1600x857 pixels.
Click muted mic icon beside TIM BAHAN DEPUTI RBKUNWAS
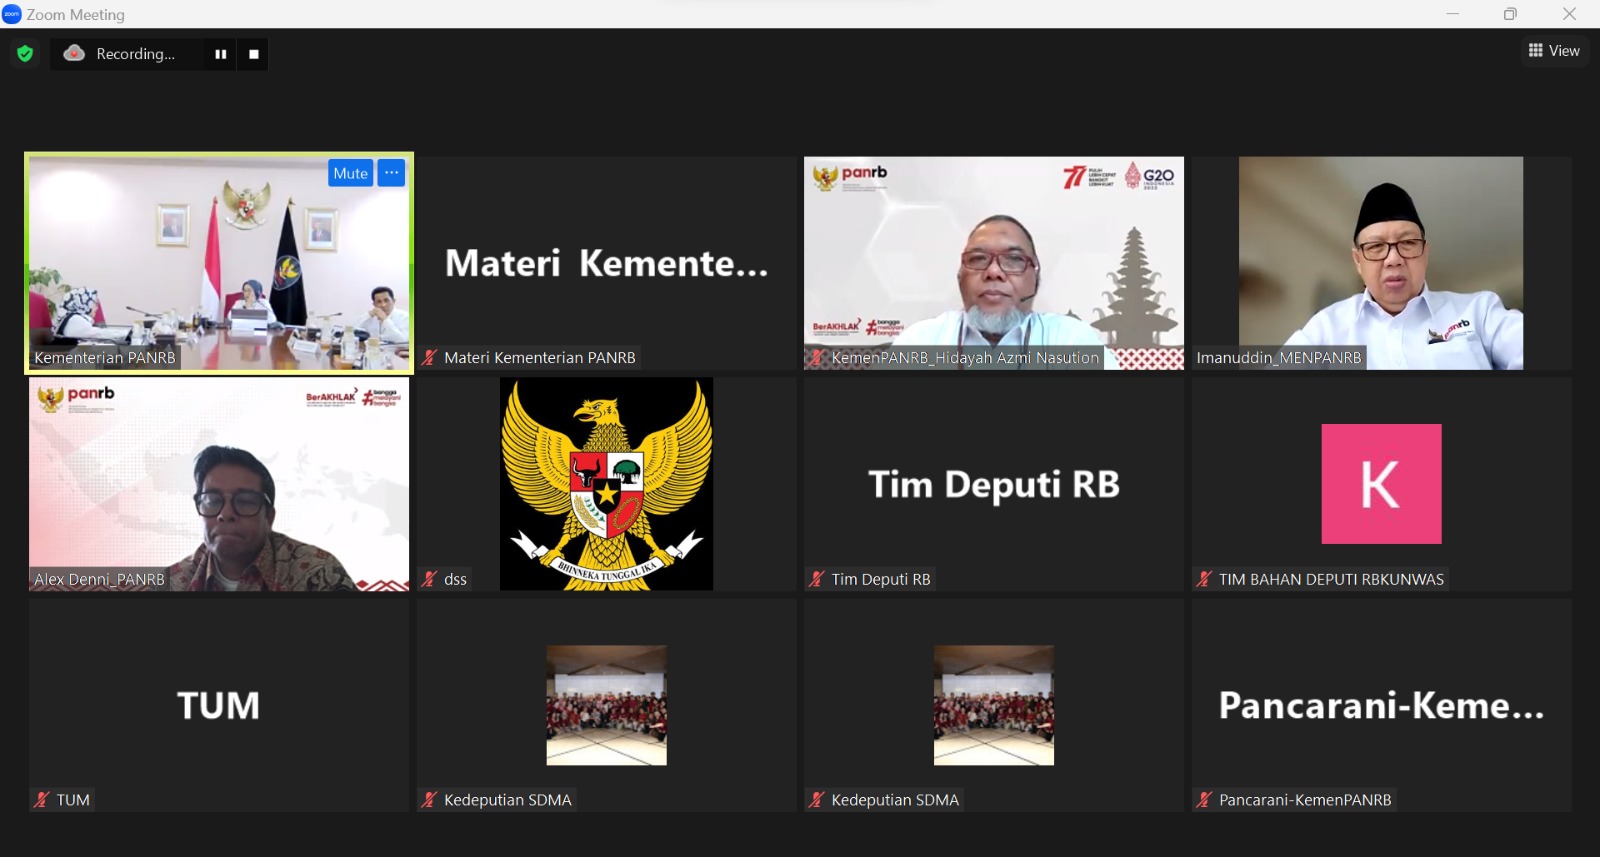coord(1205,579)
